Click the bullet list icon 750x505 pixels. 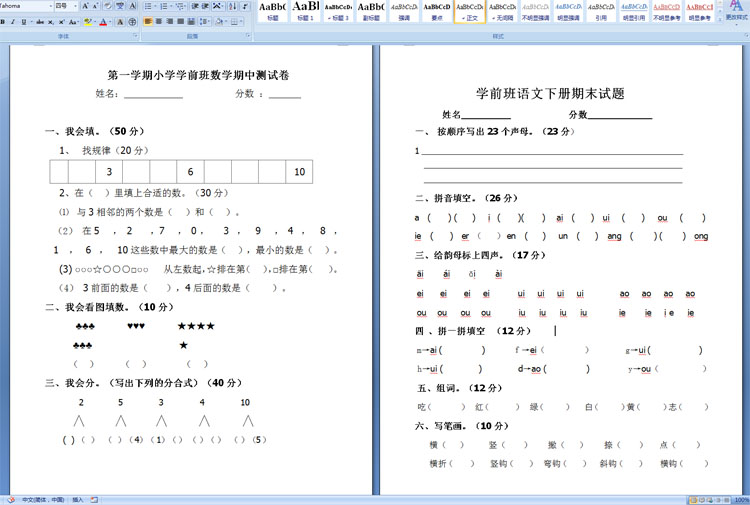point(148,6)
